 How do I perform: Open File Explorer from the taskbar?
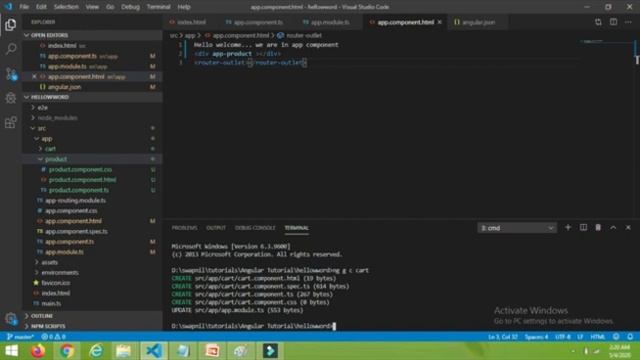click(x=124, y=351)
